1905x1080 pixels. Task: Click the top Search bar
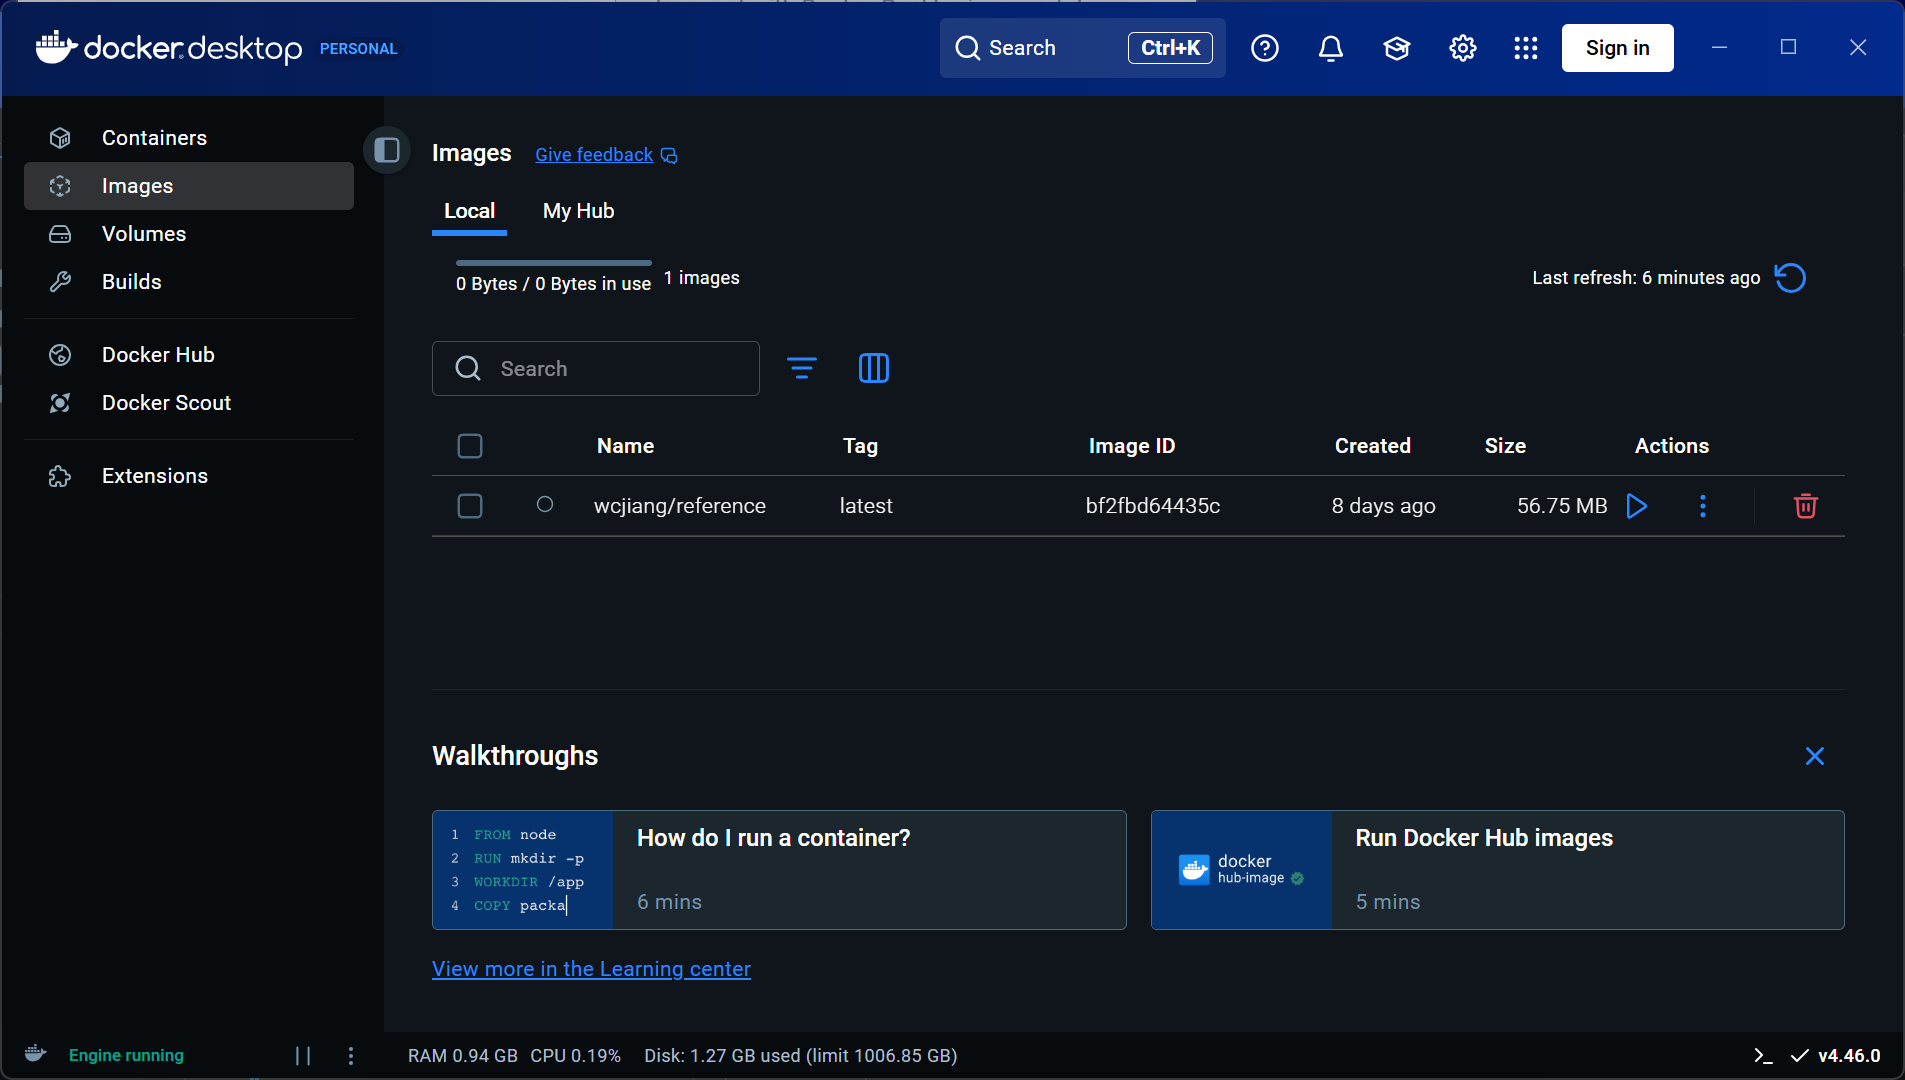(1083, 48)
